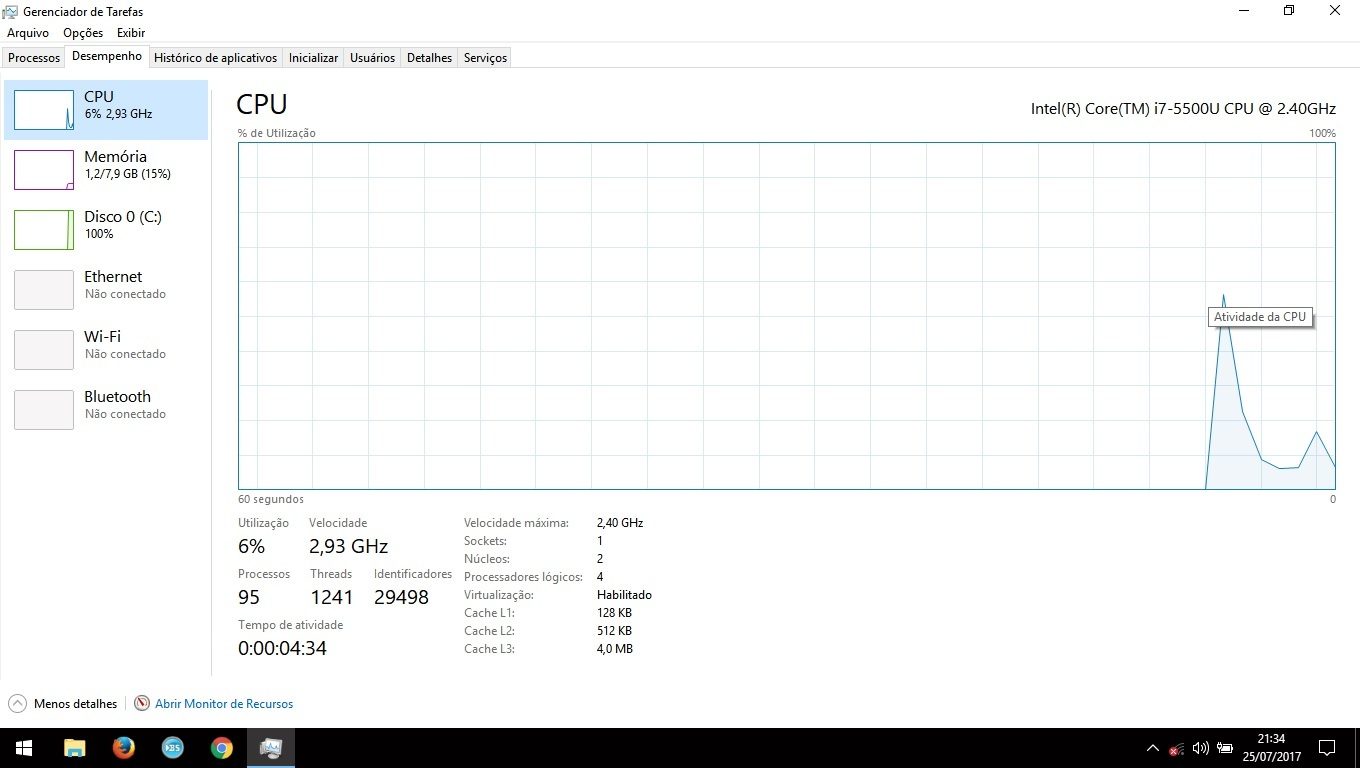This screenshot has width=1360, height=768.
Task: Show hidden system tray icons
Action: (1152, 748)
